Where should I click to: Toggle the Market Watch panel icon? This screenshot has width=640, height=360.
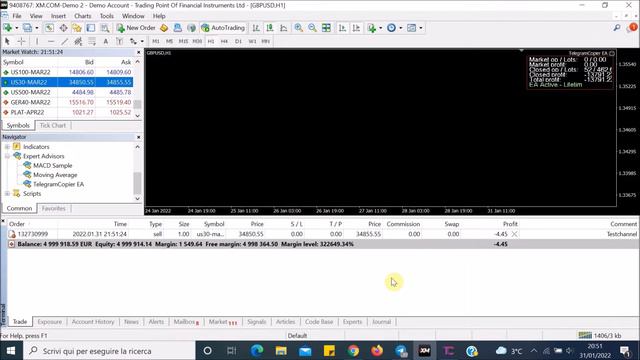point(49,28)
